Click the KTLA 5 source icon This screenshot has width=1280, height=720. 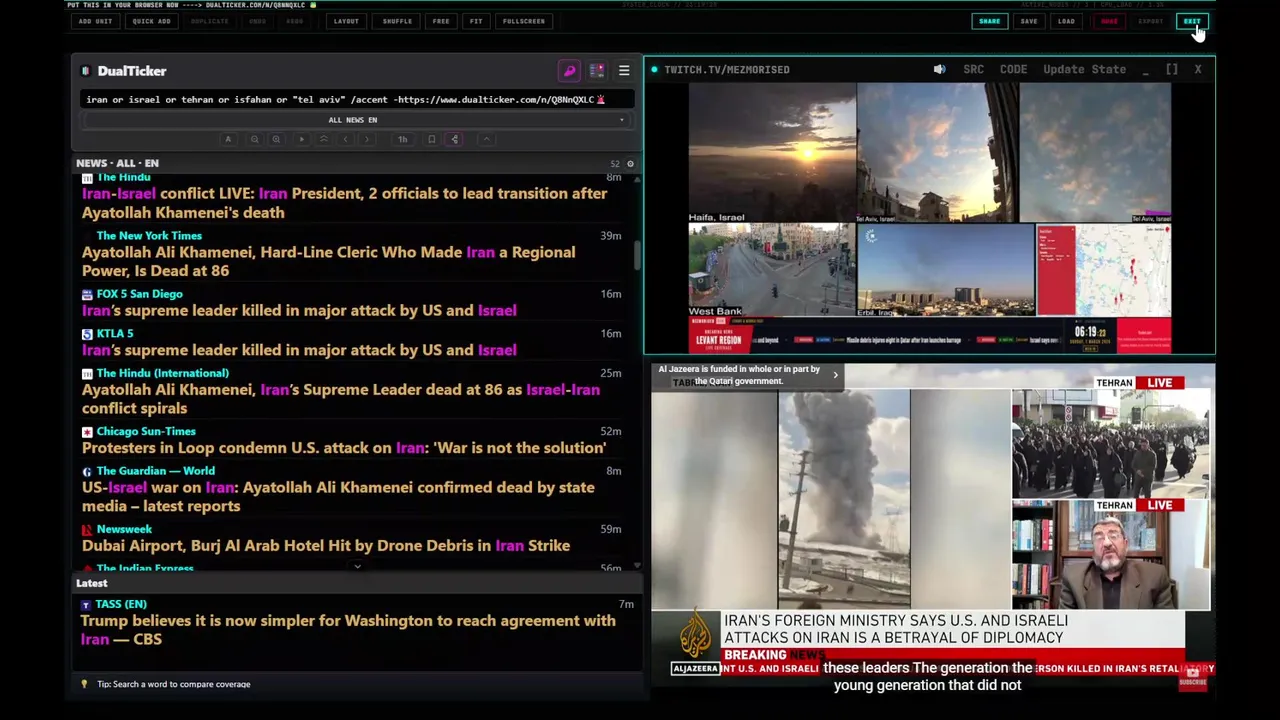coord(87,334)
